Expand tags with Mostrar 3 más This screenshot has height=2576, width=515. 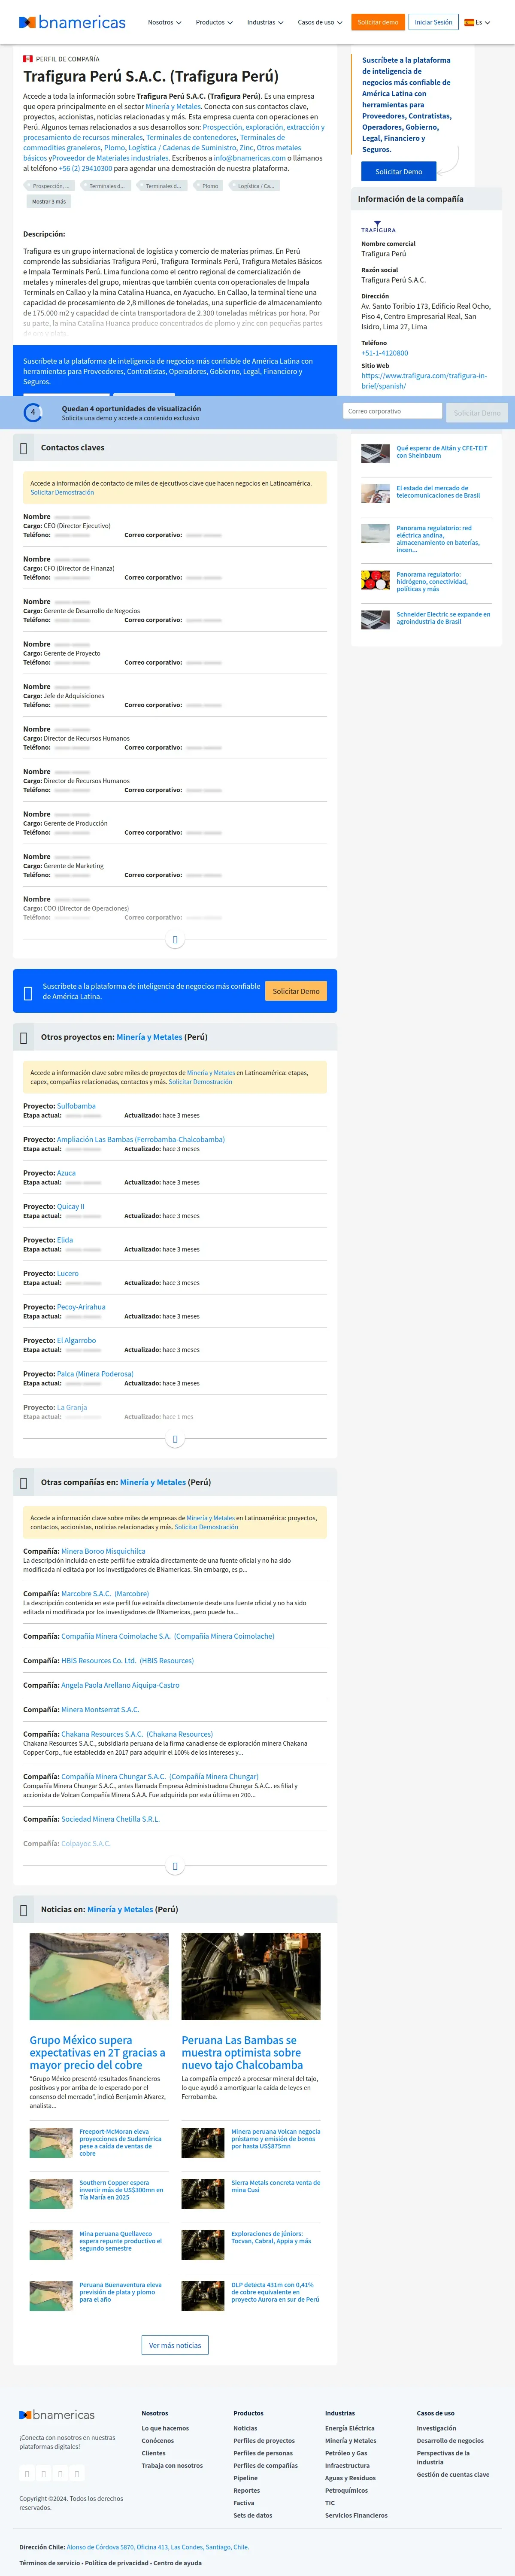click(49, 201)
